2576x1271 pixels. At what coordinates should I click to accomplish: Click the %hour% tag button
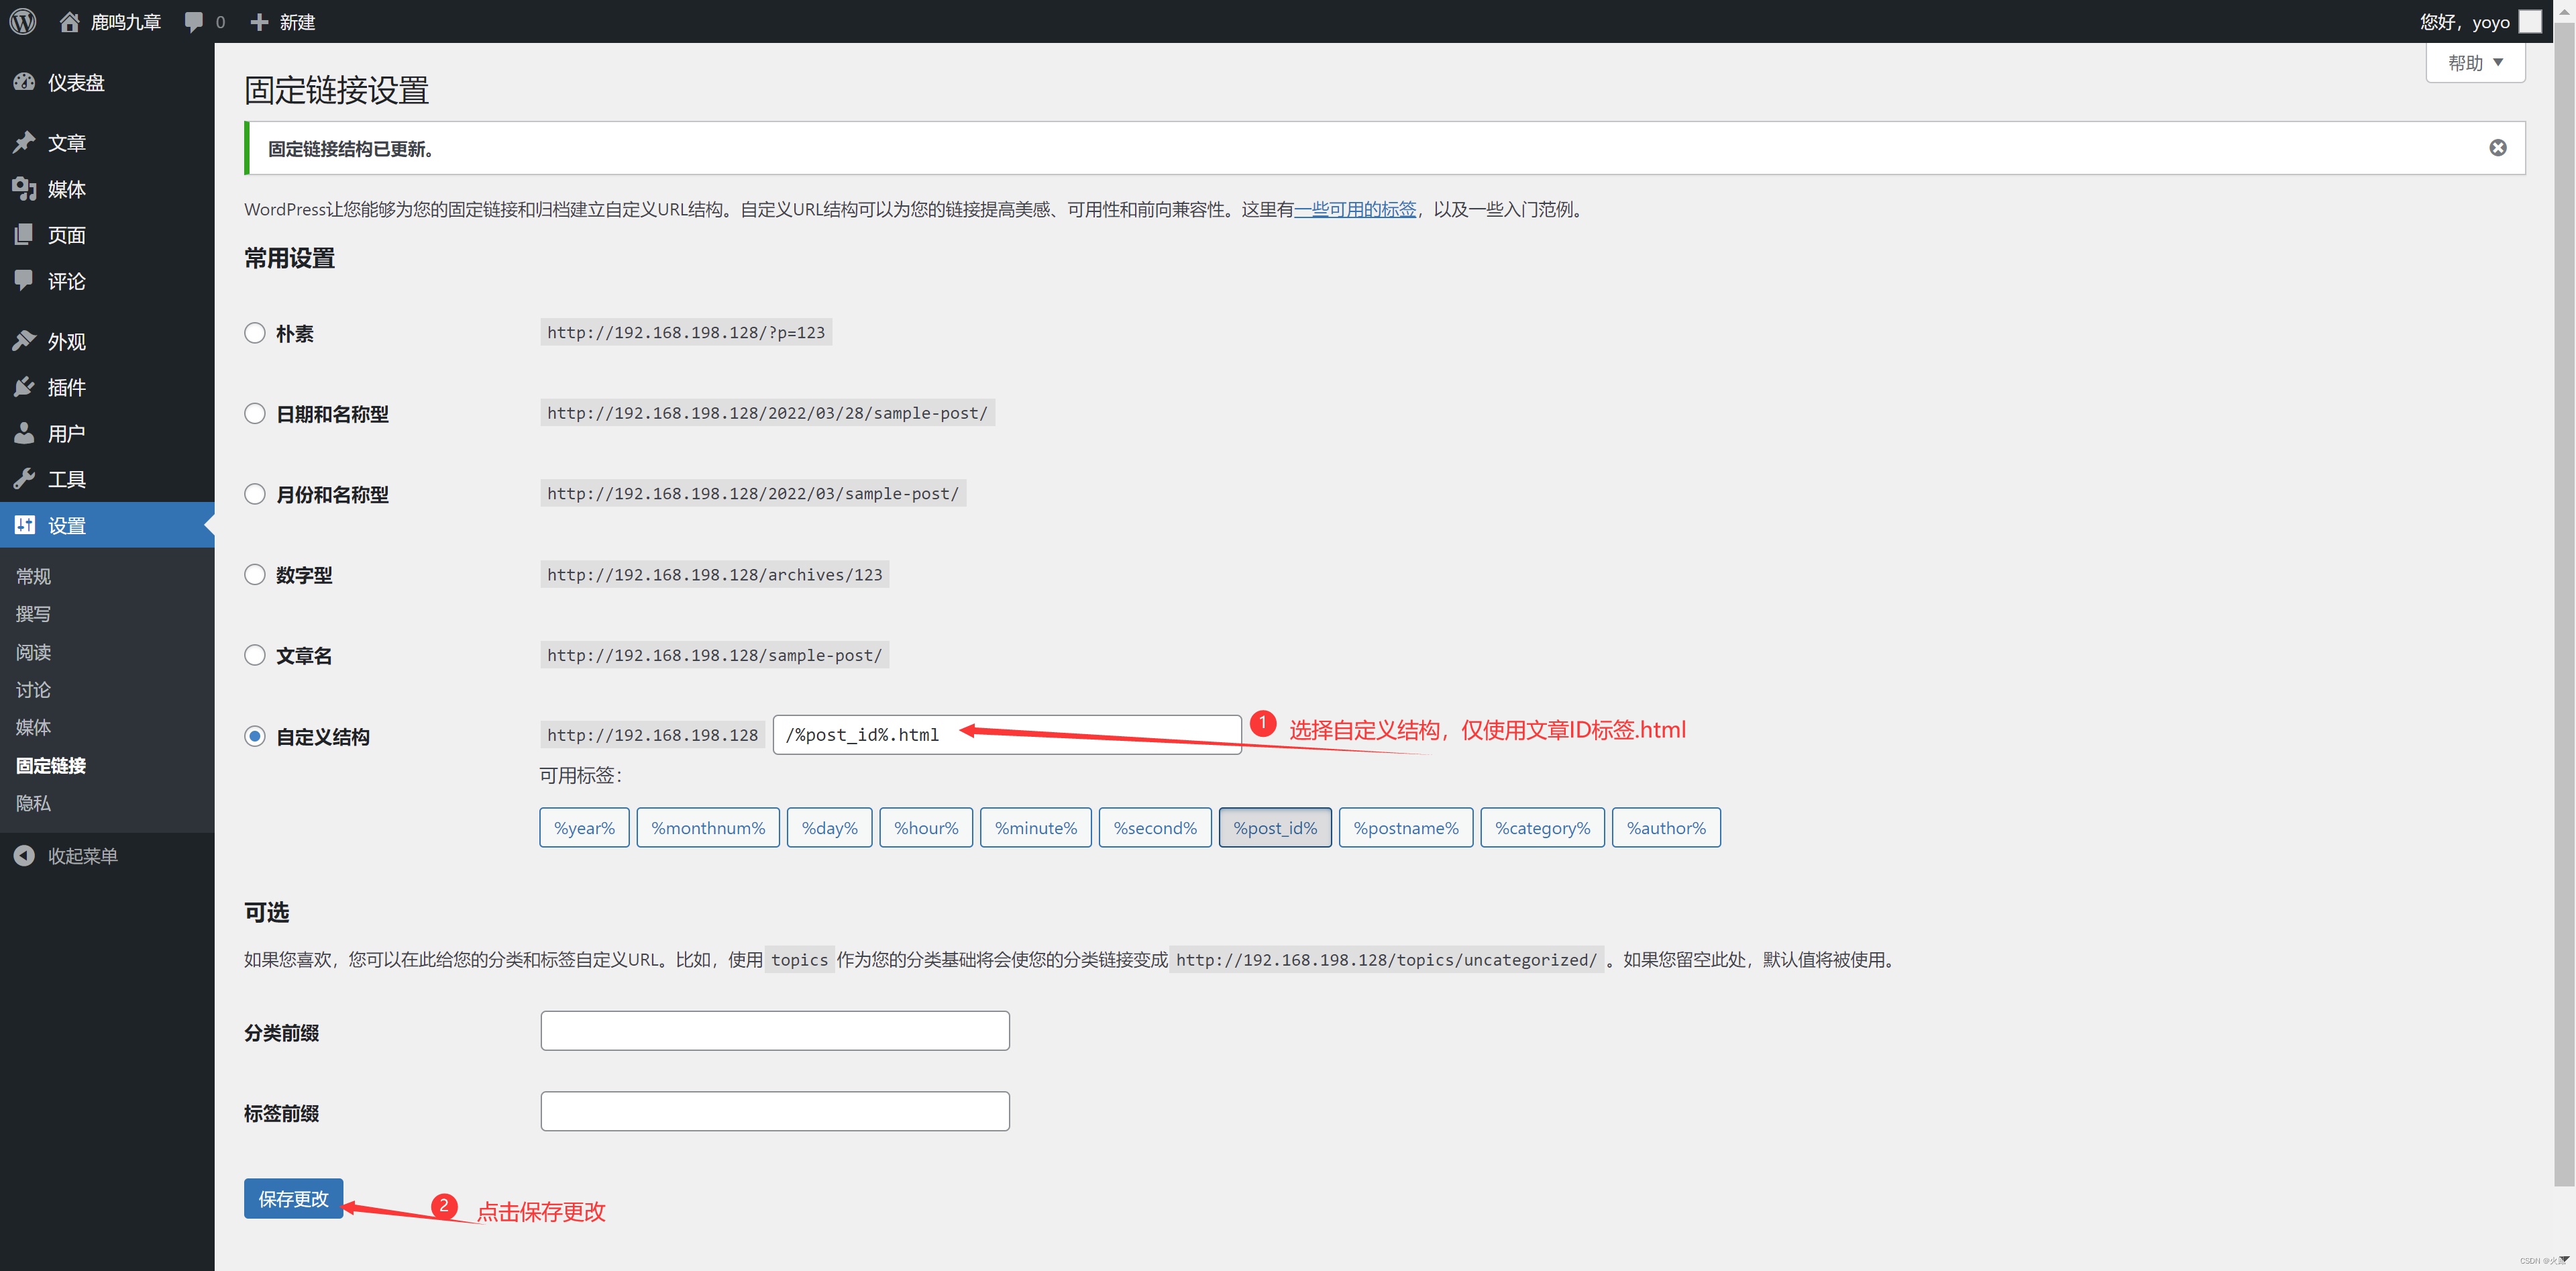pyautogui.click(x=926, y=827)
